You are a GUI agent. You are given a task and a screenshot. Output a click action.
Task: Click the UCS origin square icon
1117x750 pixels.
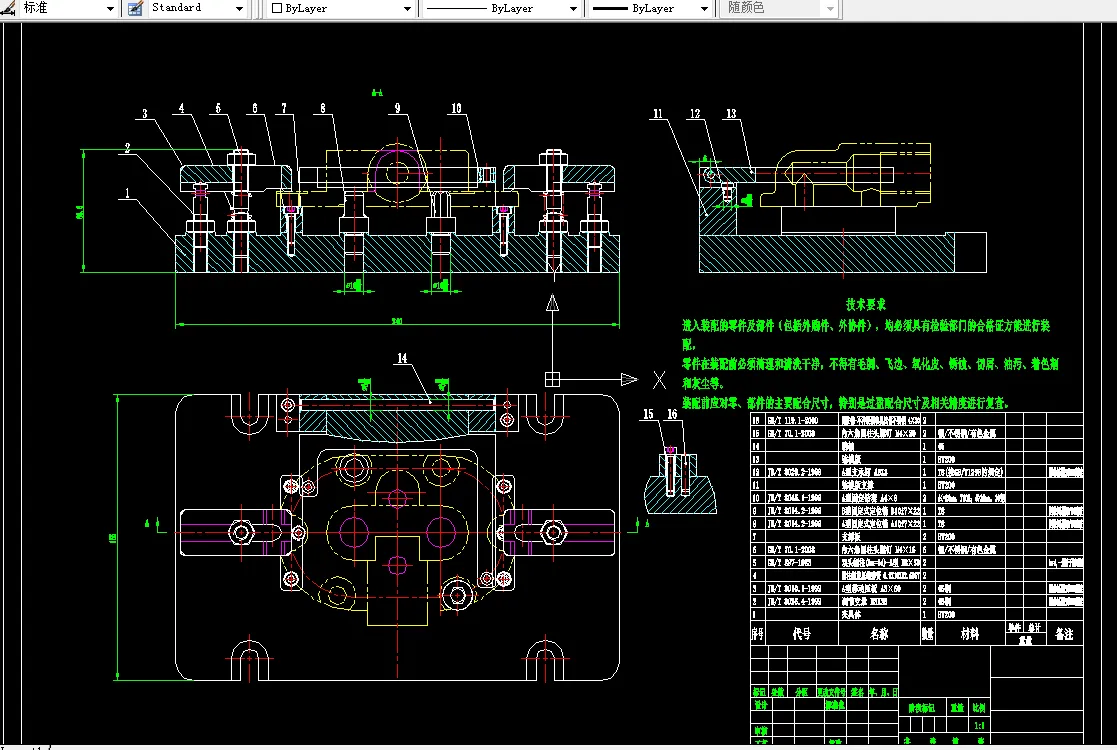pyautogui.click(x=550, y=379)
